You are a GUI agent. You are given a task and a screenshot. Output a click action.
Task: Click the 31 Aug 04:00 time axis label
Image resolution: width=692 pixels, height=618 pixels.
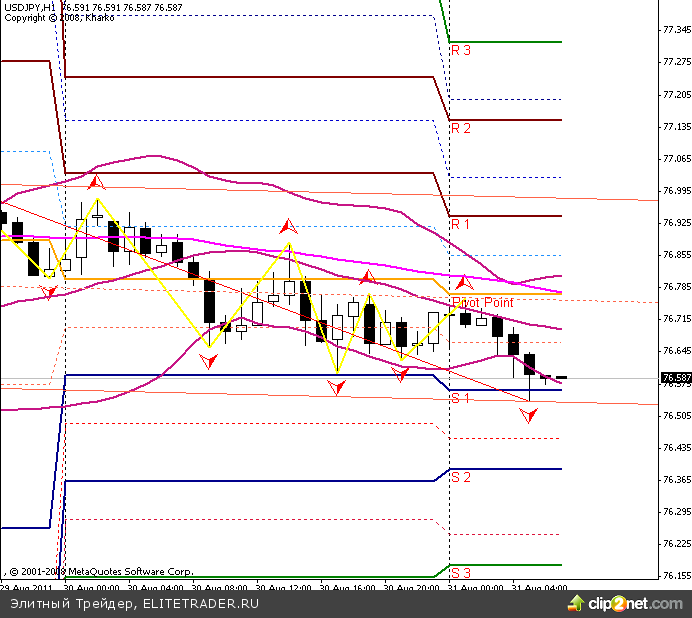pos(540,588)
